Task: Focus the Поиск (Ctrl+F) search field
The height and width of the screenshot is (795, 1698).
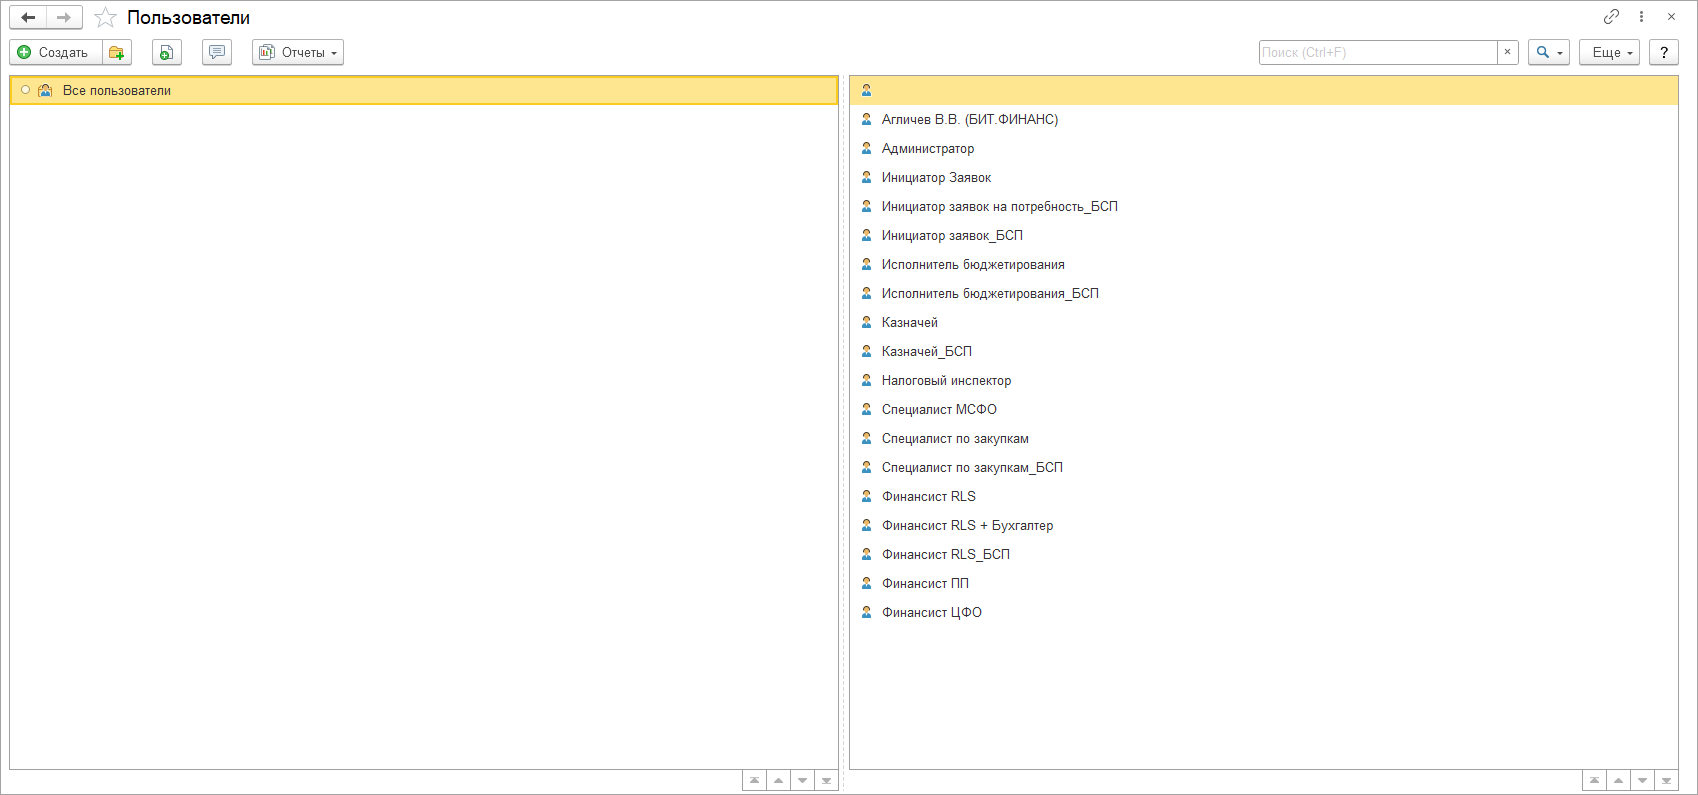Action: pos(1378,52)
